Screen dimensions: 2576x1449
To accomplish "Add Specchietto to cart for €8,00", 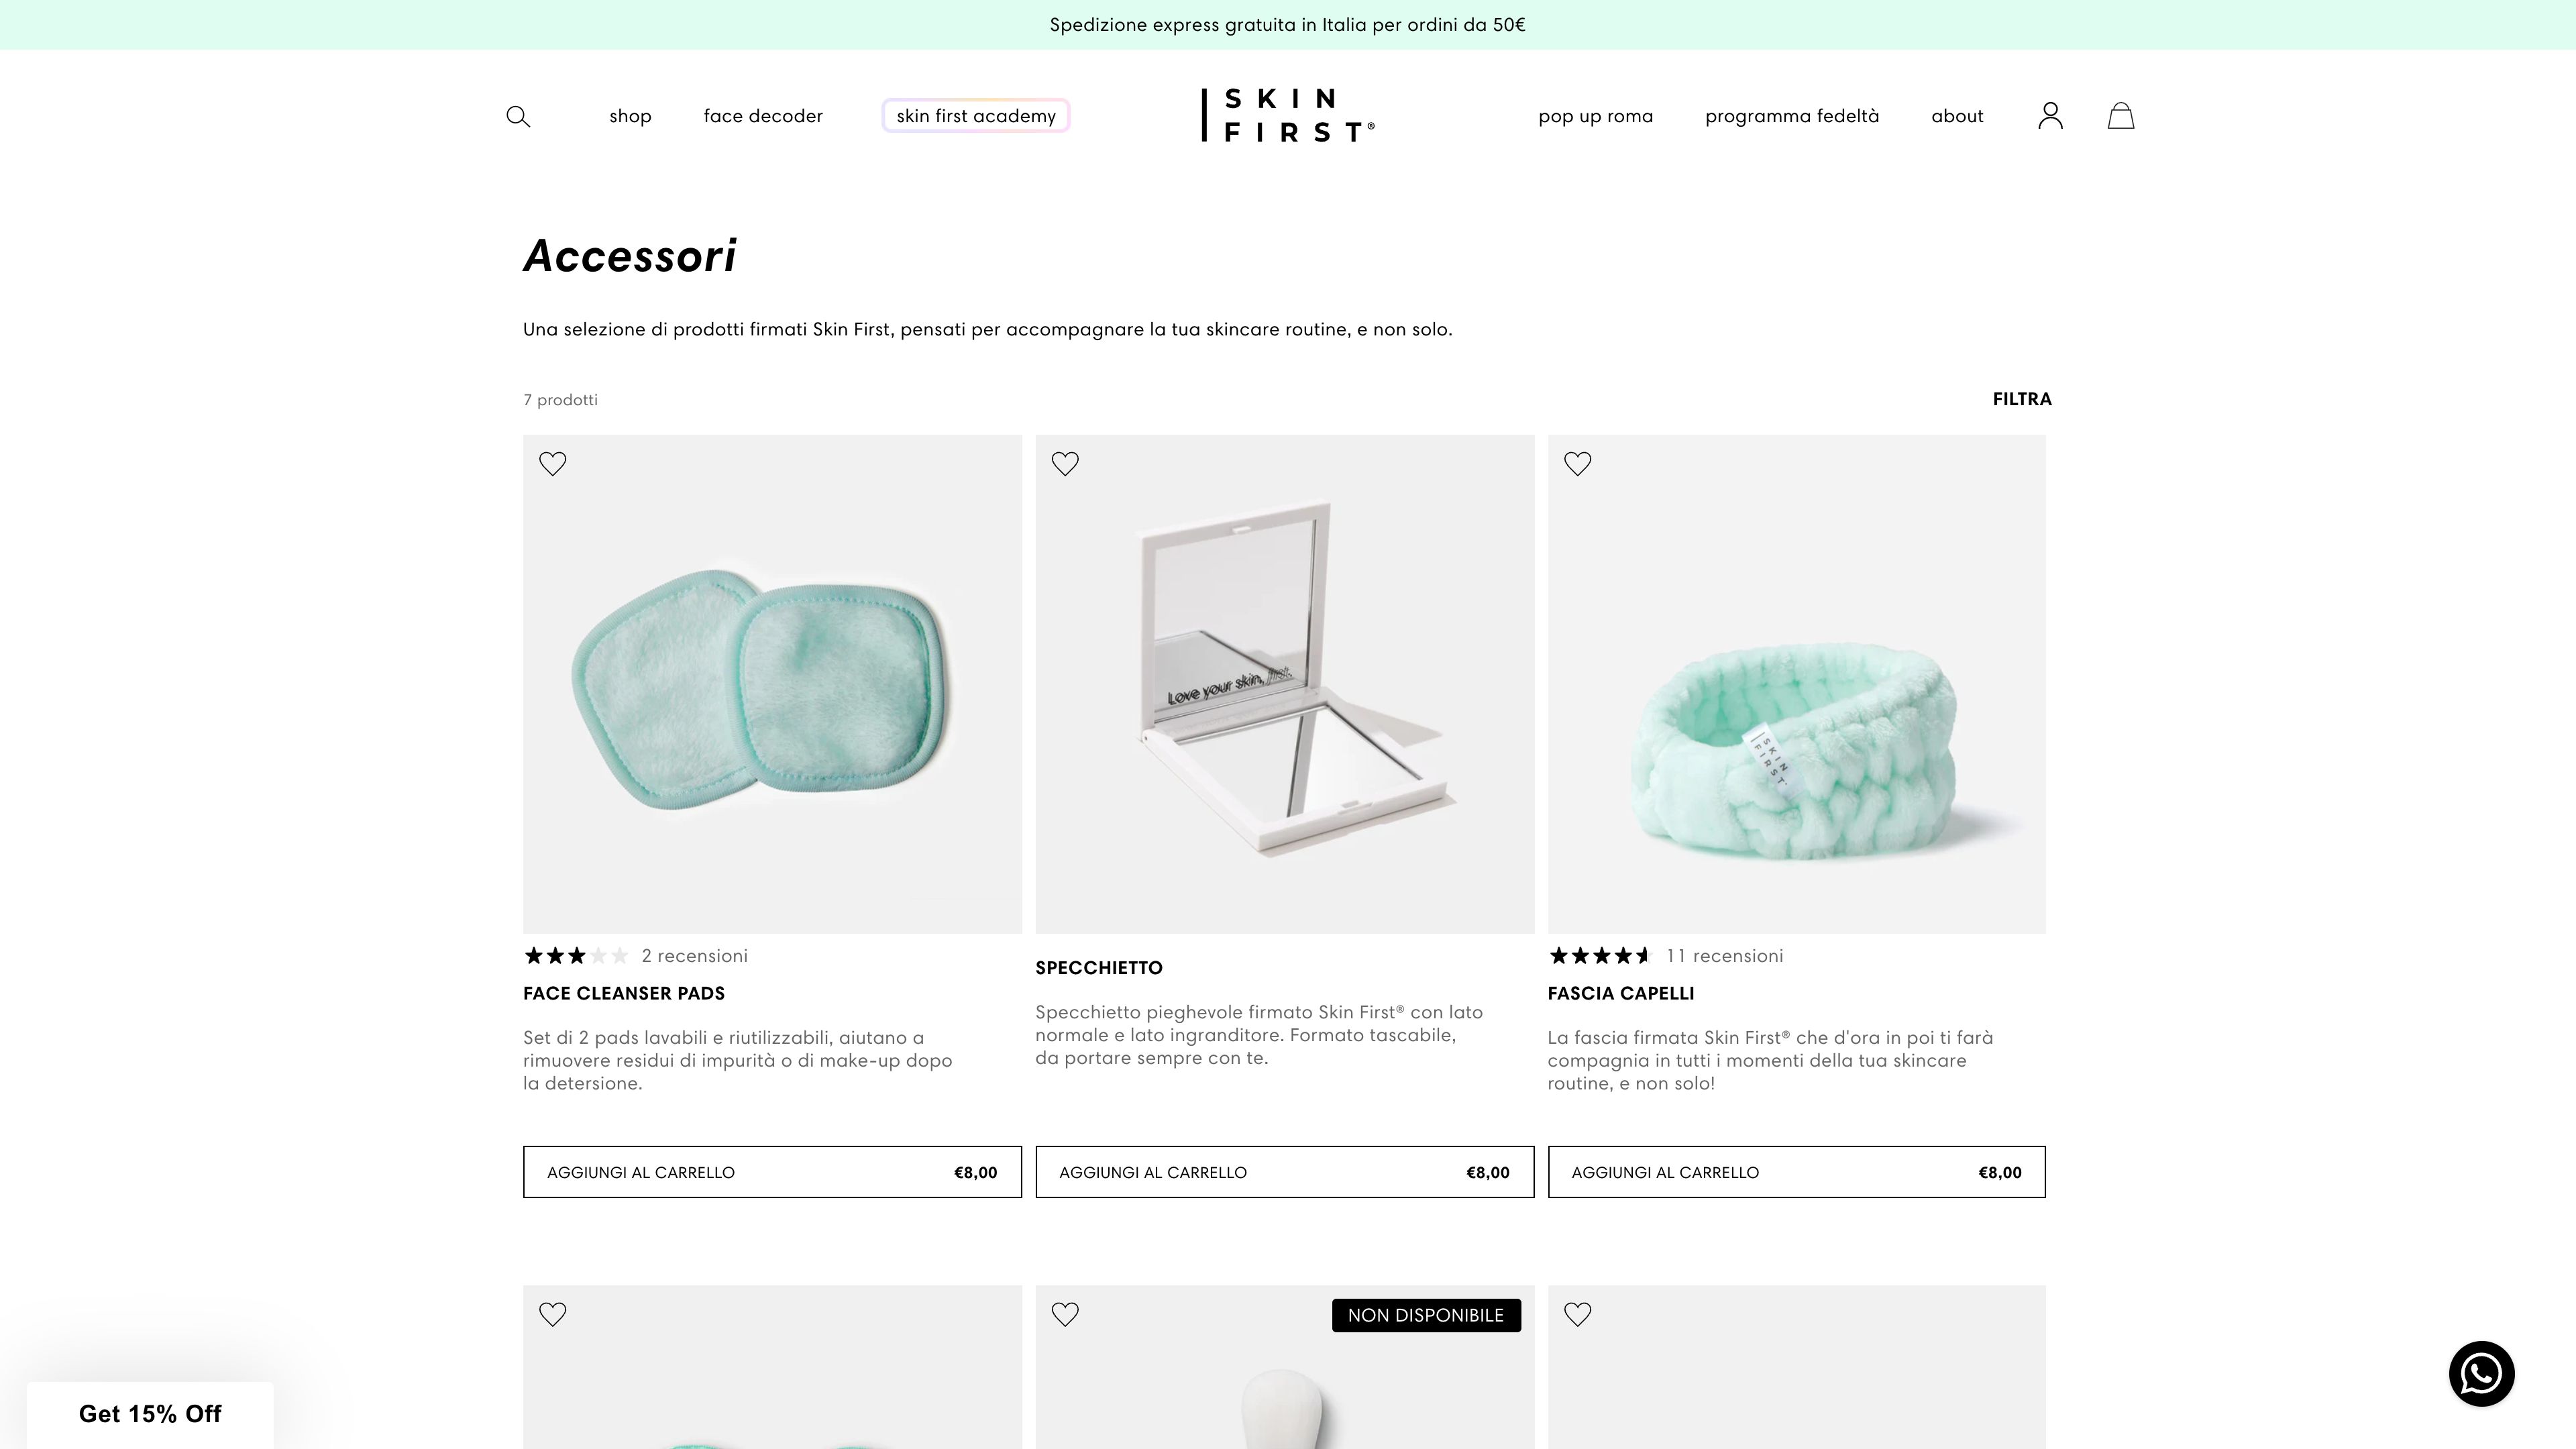I will pyautogui.click(x=1284, y=1172).
